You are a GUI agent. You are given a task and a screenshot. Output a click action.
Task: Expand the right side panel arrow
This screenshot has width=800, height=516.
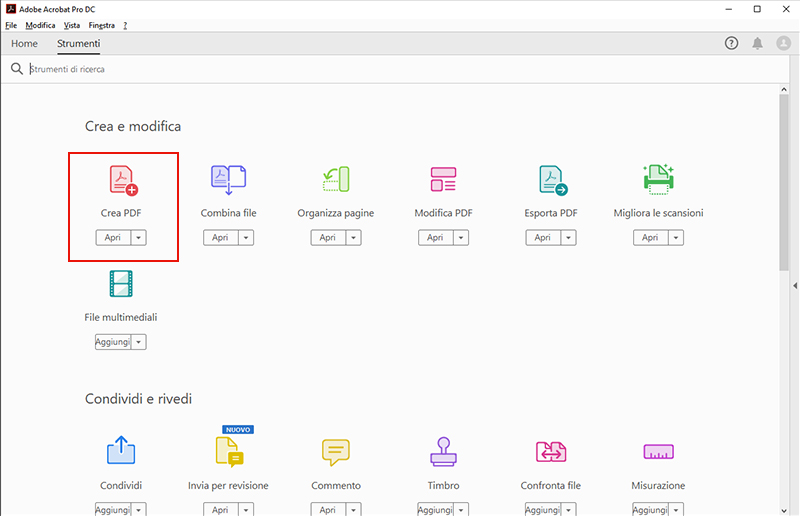pos(795,286)
